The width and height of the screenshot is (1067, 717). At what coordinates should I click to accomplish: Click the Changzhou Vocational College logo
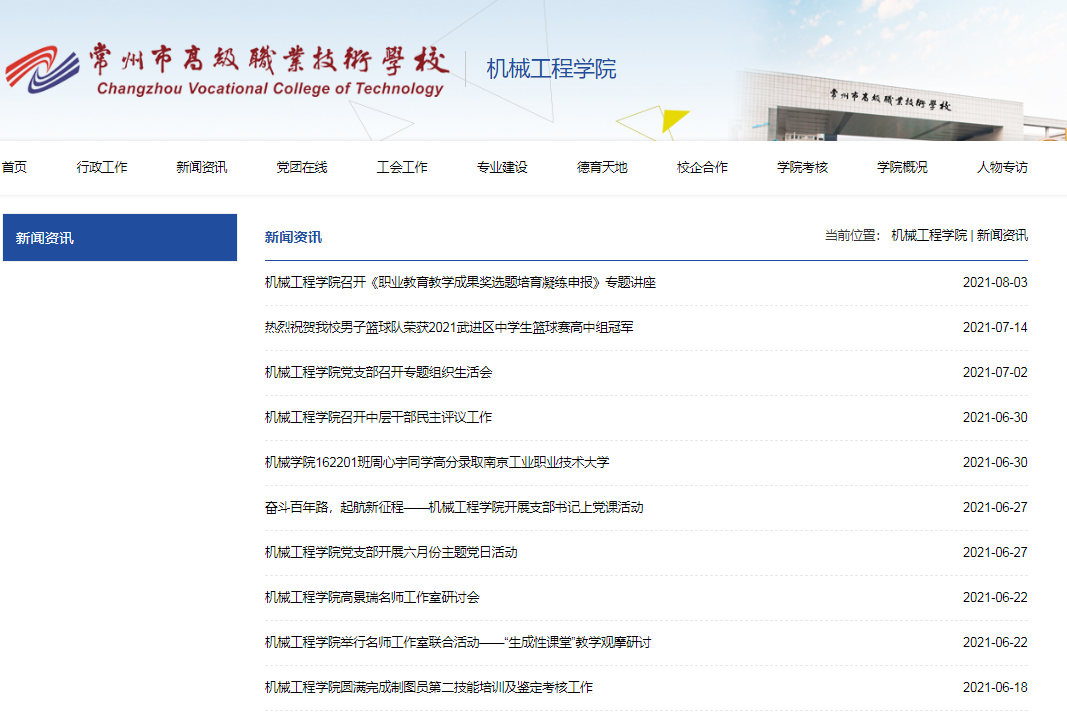click(225, 70)
